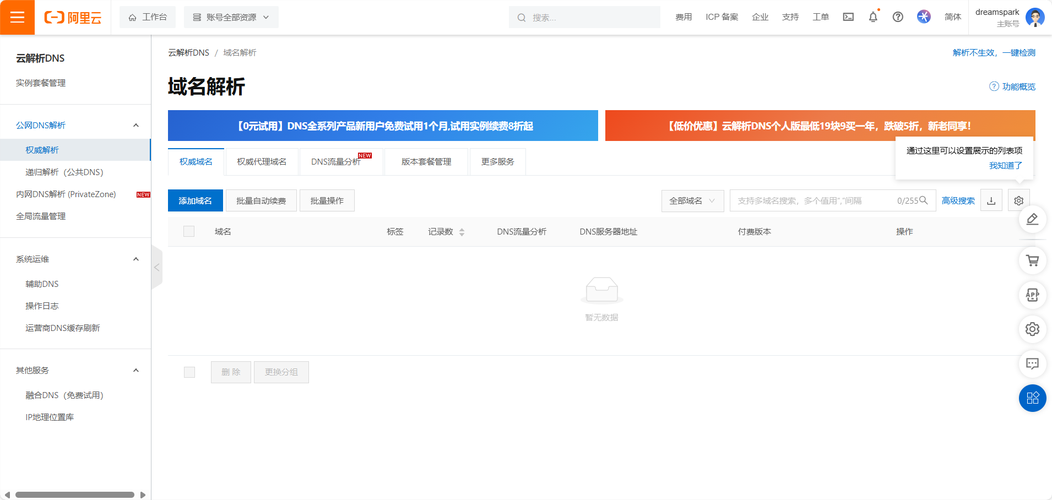This screenshot has height=500, width=1052.
Task: Open the floating chat feedback icon
Action: coord(1033,364)
